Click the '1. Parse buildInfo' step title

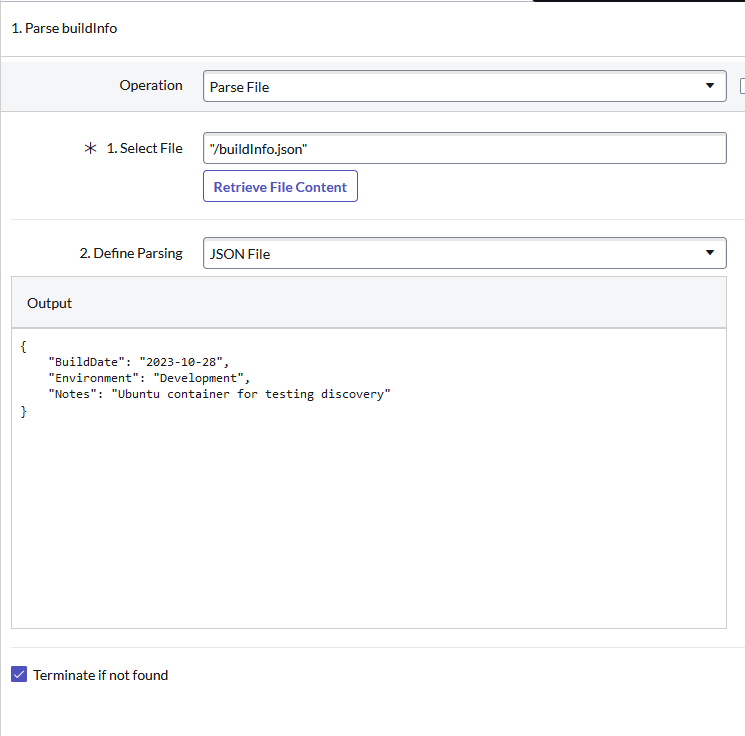point(64,29)
